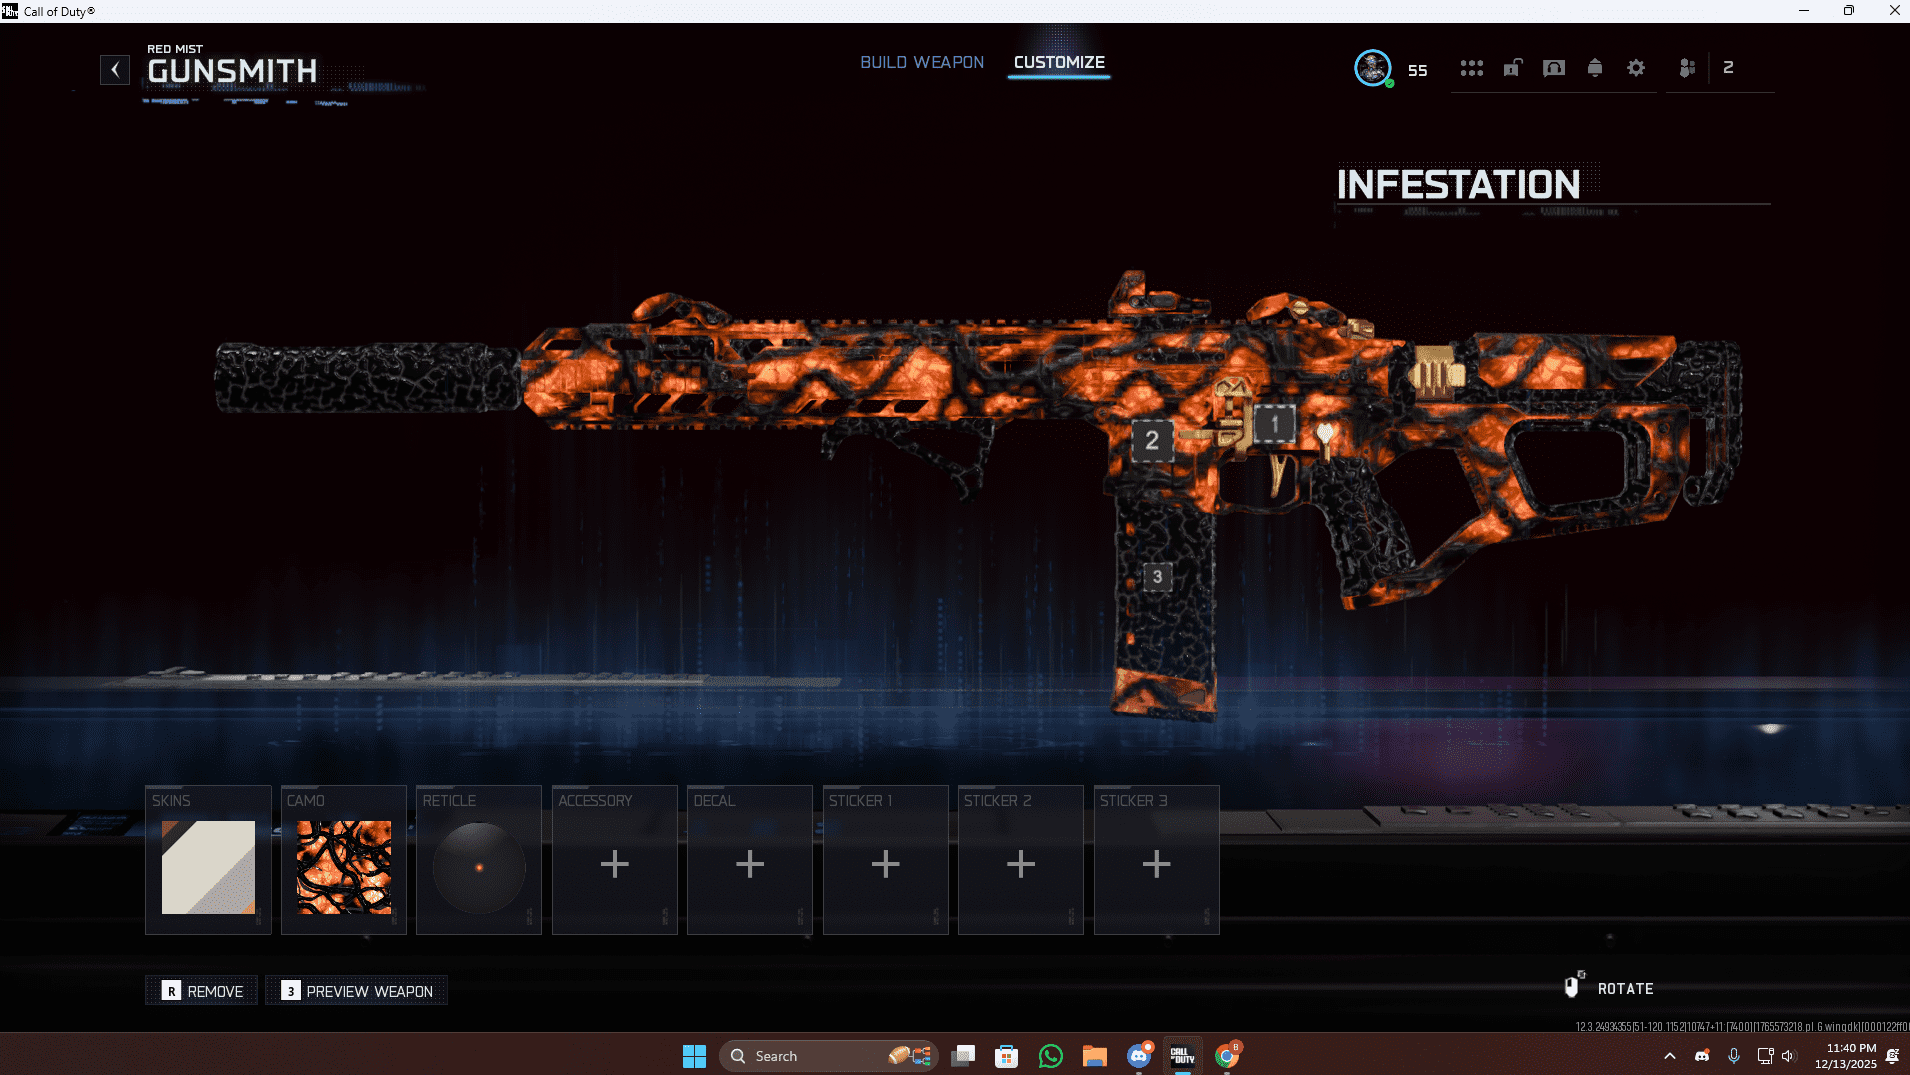Screen dimensions: 1910x1075
Task: Switch to the Build Weapon tab
Action: 922,62
